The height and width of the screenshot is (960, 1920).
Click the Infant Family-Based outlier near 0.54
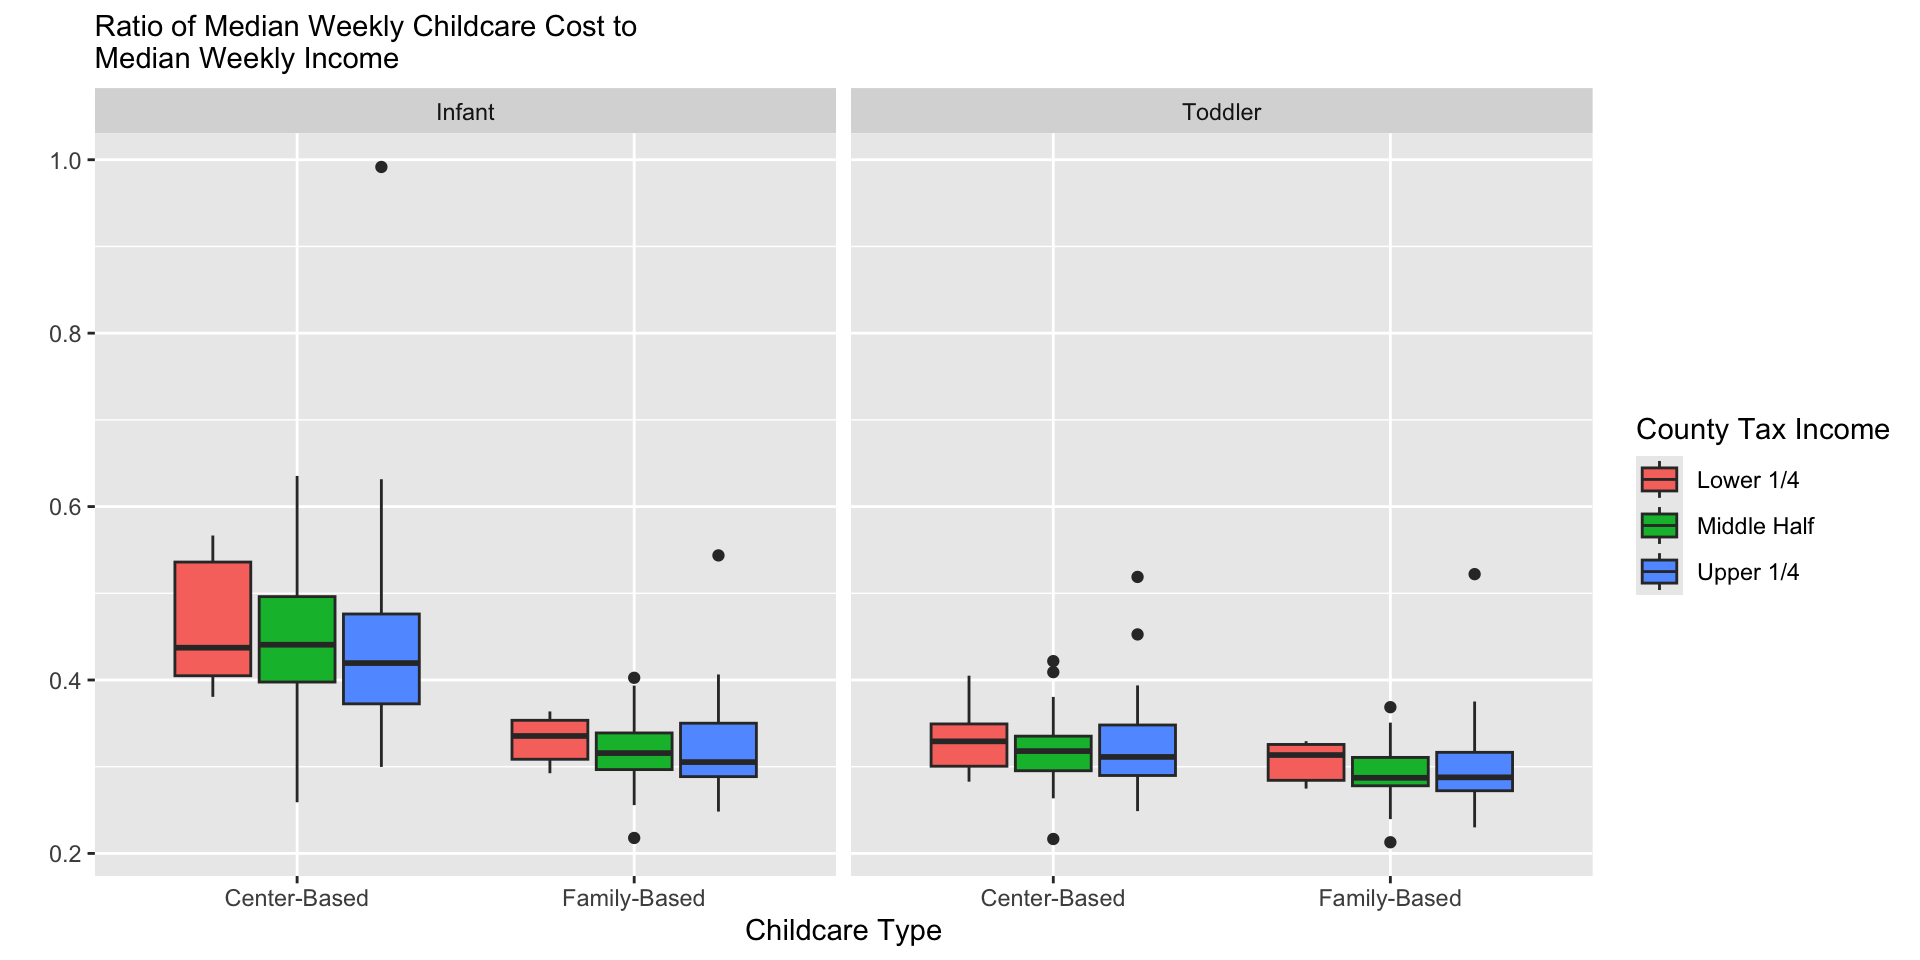(x=718, y=555)
